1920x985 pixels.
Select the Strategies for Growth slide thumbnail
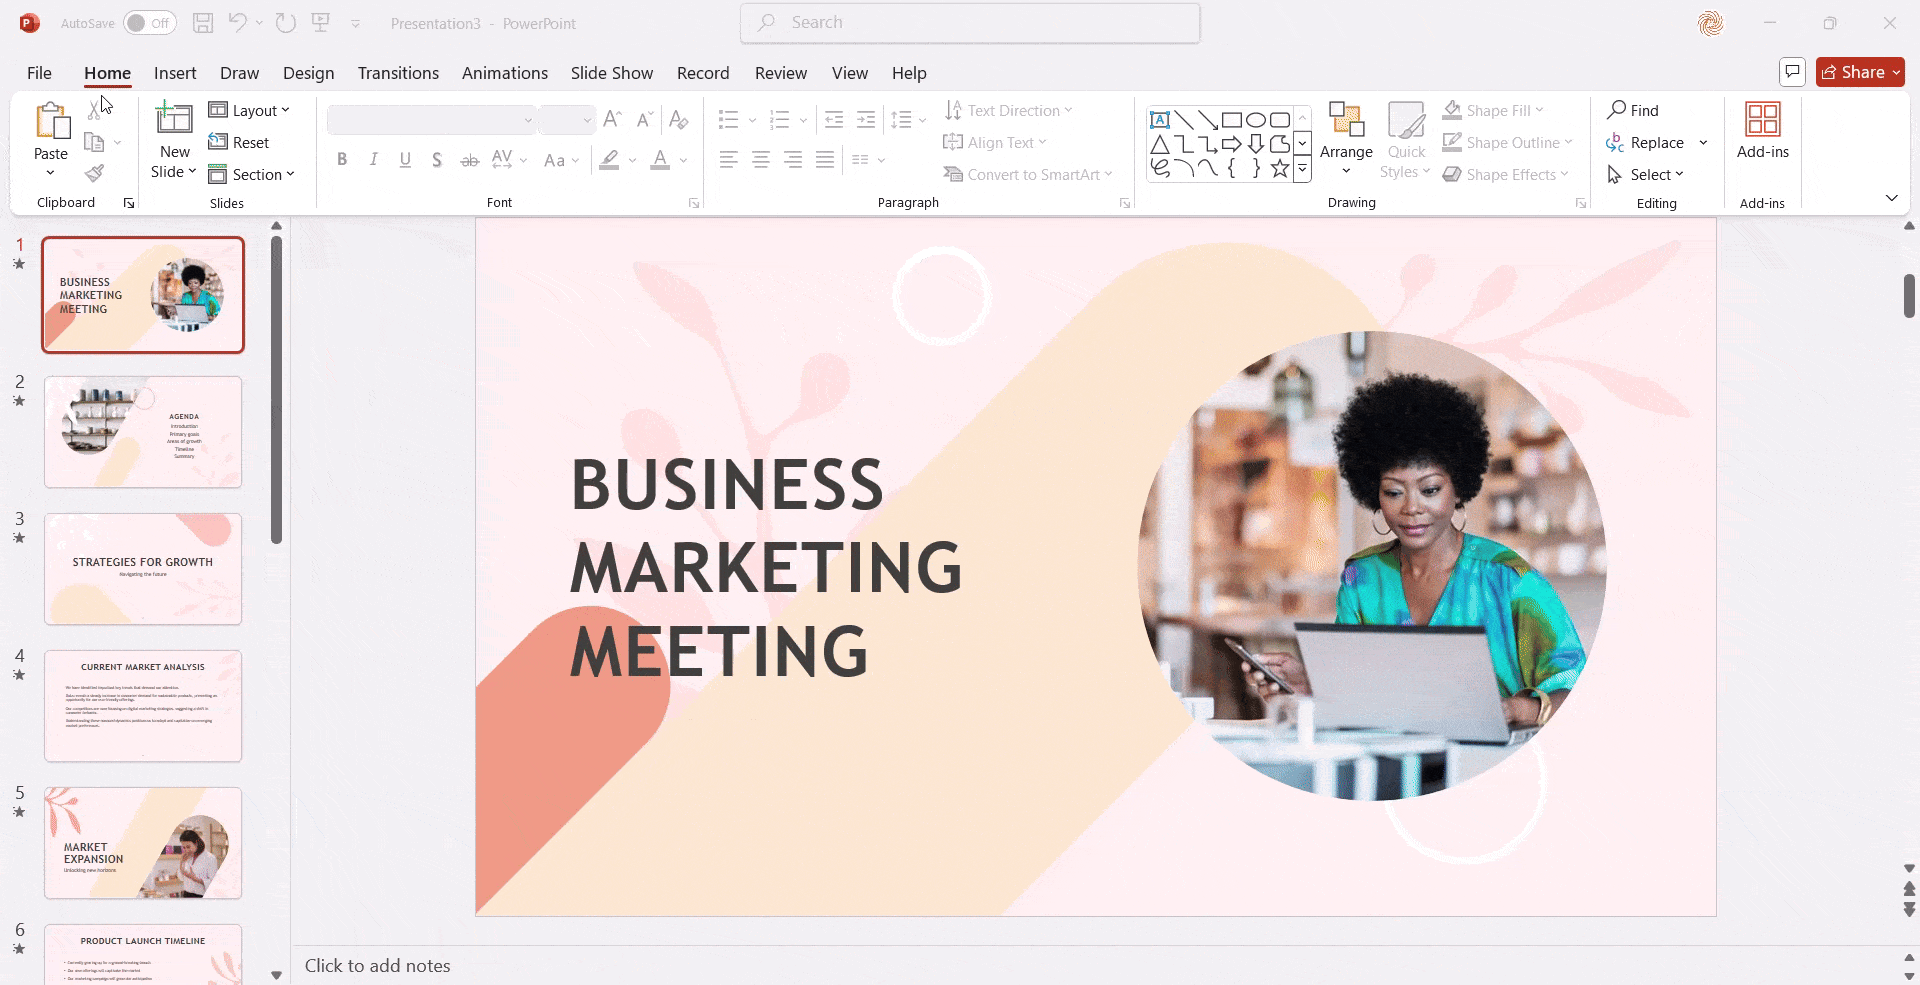tap(143, 568)
